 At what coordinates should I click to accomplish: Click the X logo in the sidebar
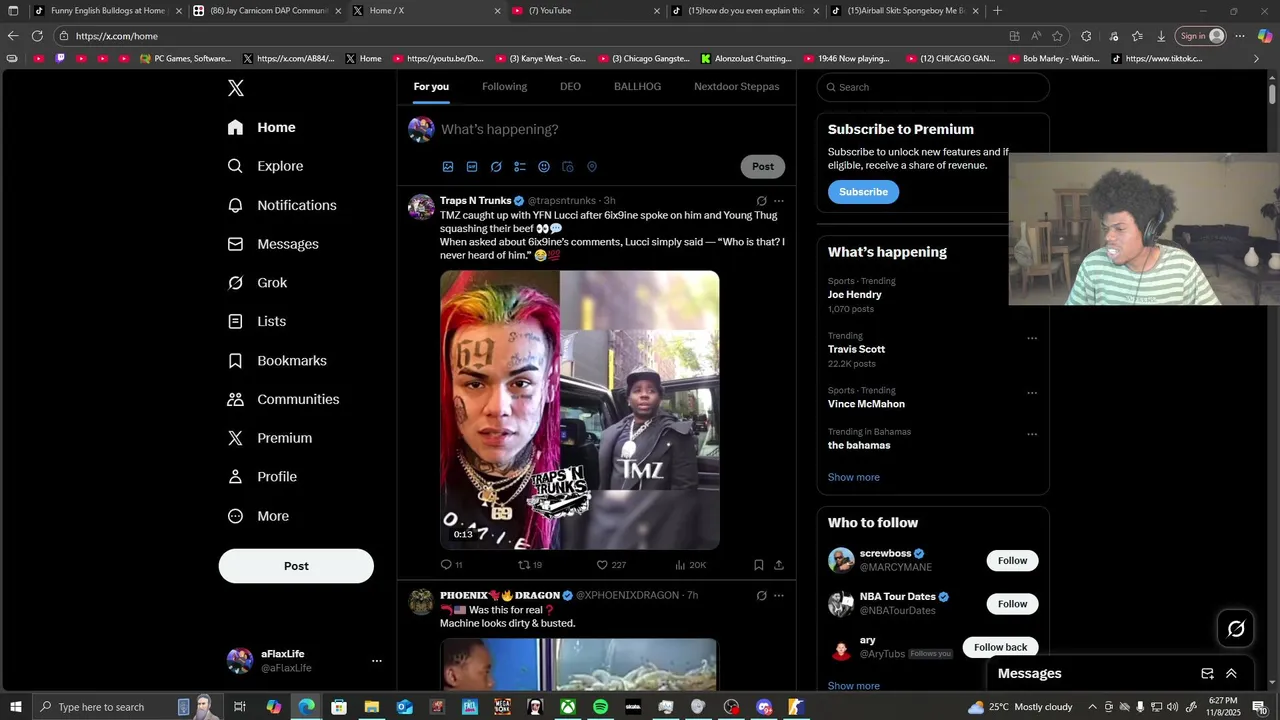[236, 88]
